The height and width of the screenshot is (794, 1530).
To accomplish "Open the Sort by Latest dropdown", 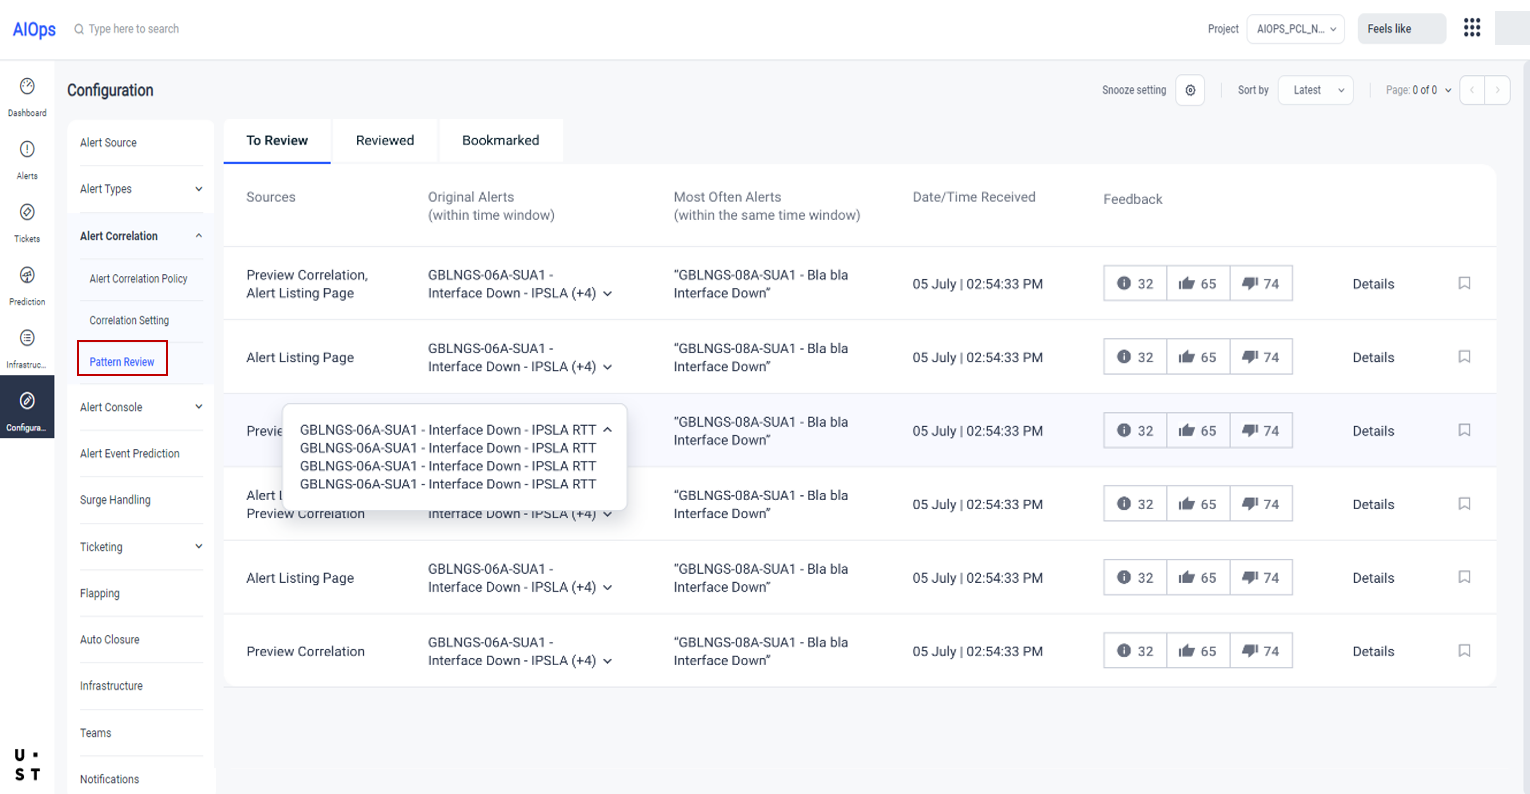I will click(1316, 90).
